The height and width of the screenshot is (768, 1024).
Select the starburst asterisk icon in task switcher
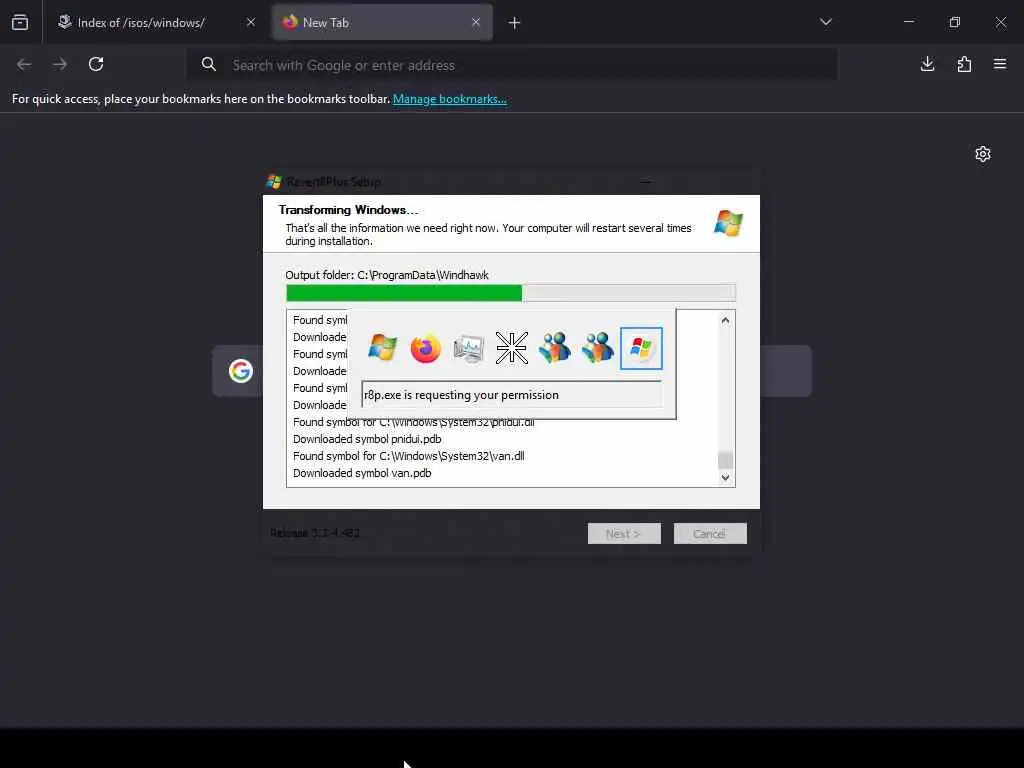tap(511, 347)
